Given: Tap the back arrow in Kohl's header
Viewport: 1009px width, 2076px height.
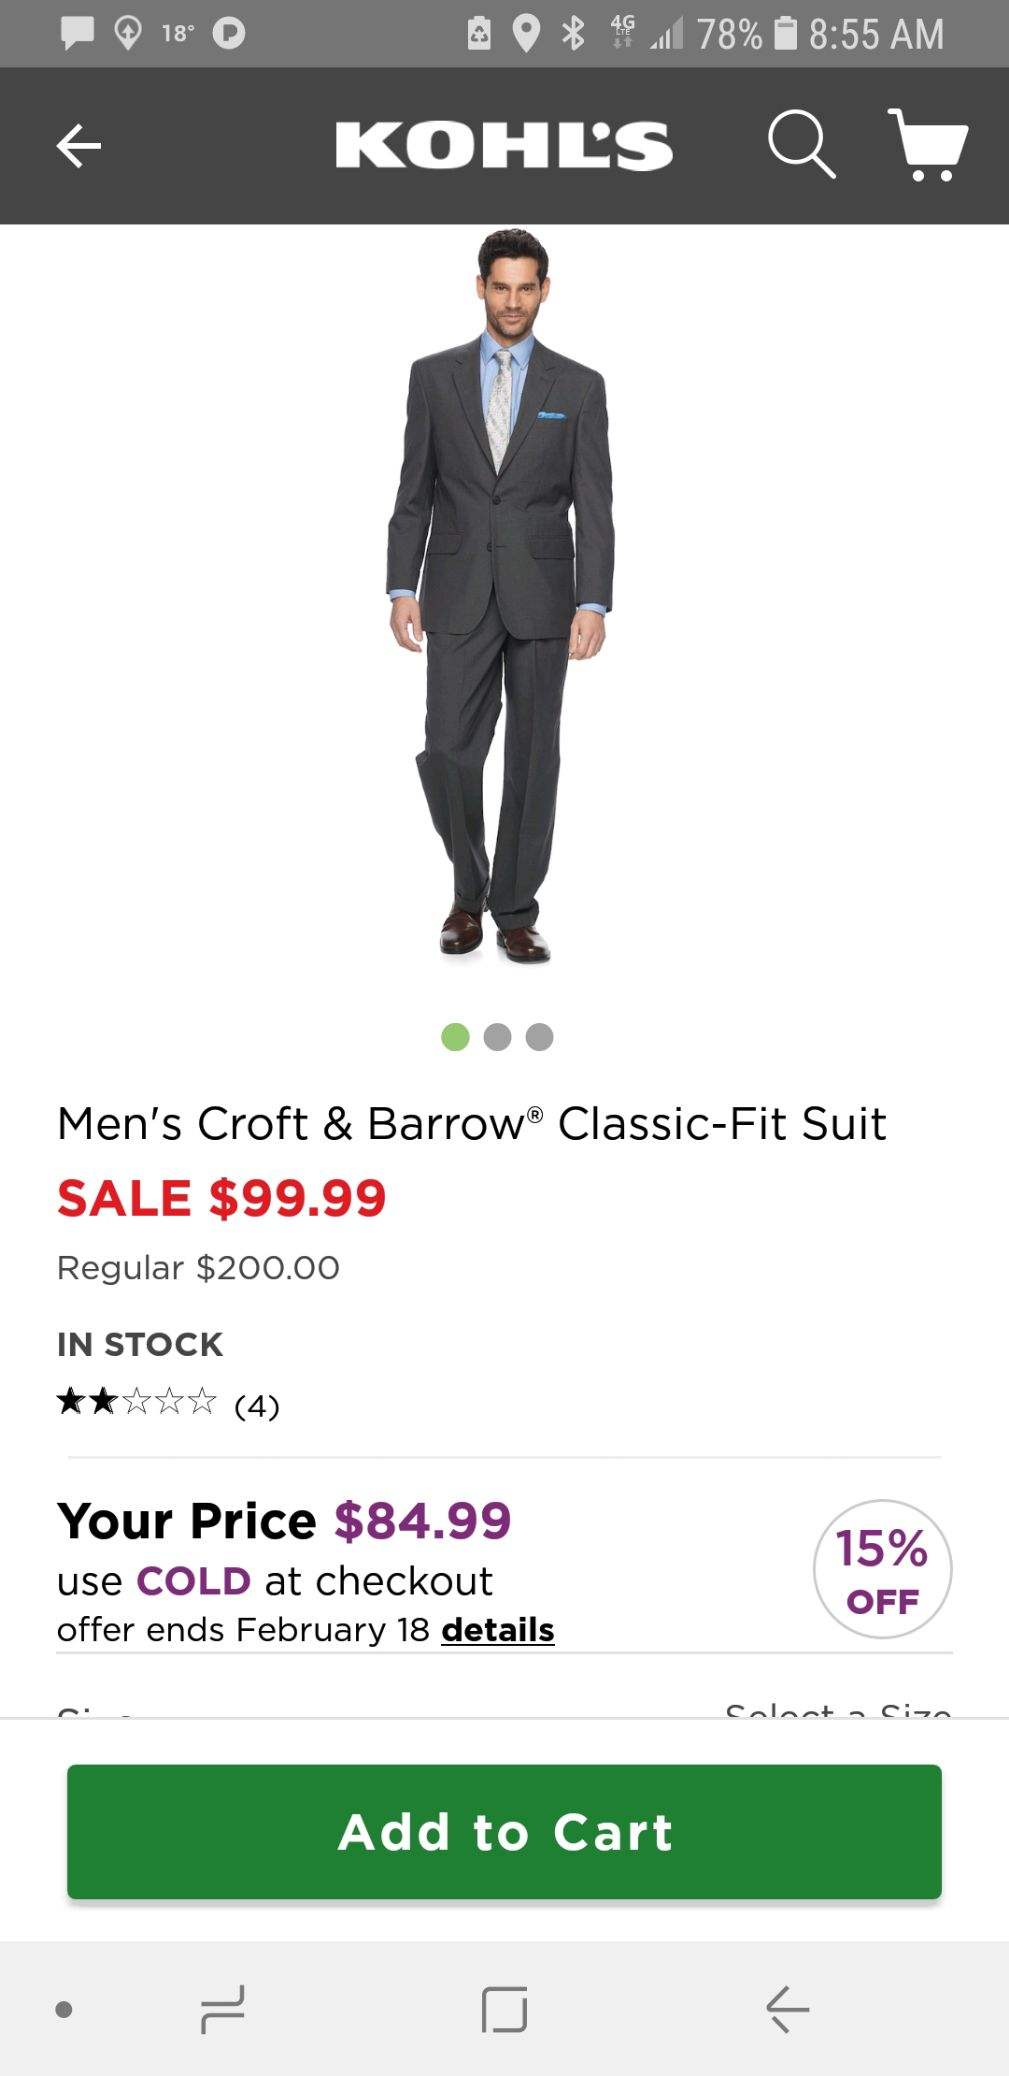Looking at the screenshot, I should tap(79, 146).
